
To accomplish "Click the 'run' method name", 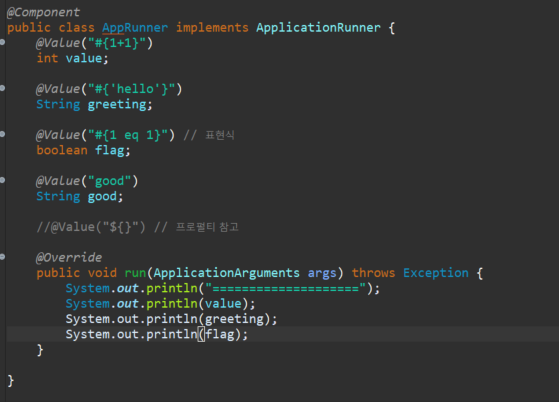I will click(x=135, y=273).
